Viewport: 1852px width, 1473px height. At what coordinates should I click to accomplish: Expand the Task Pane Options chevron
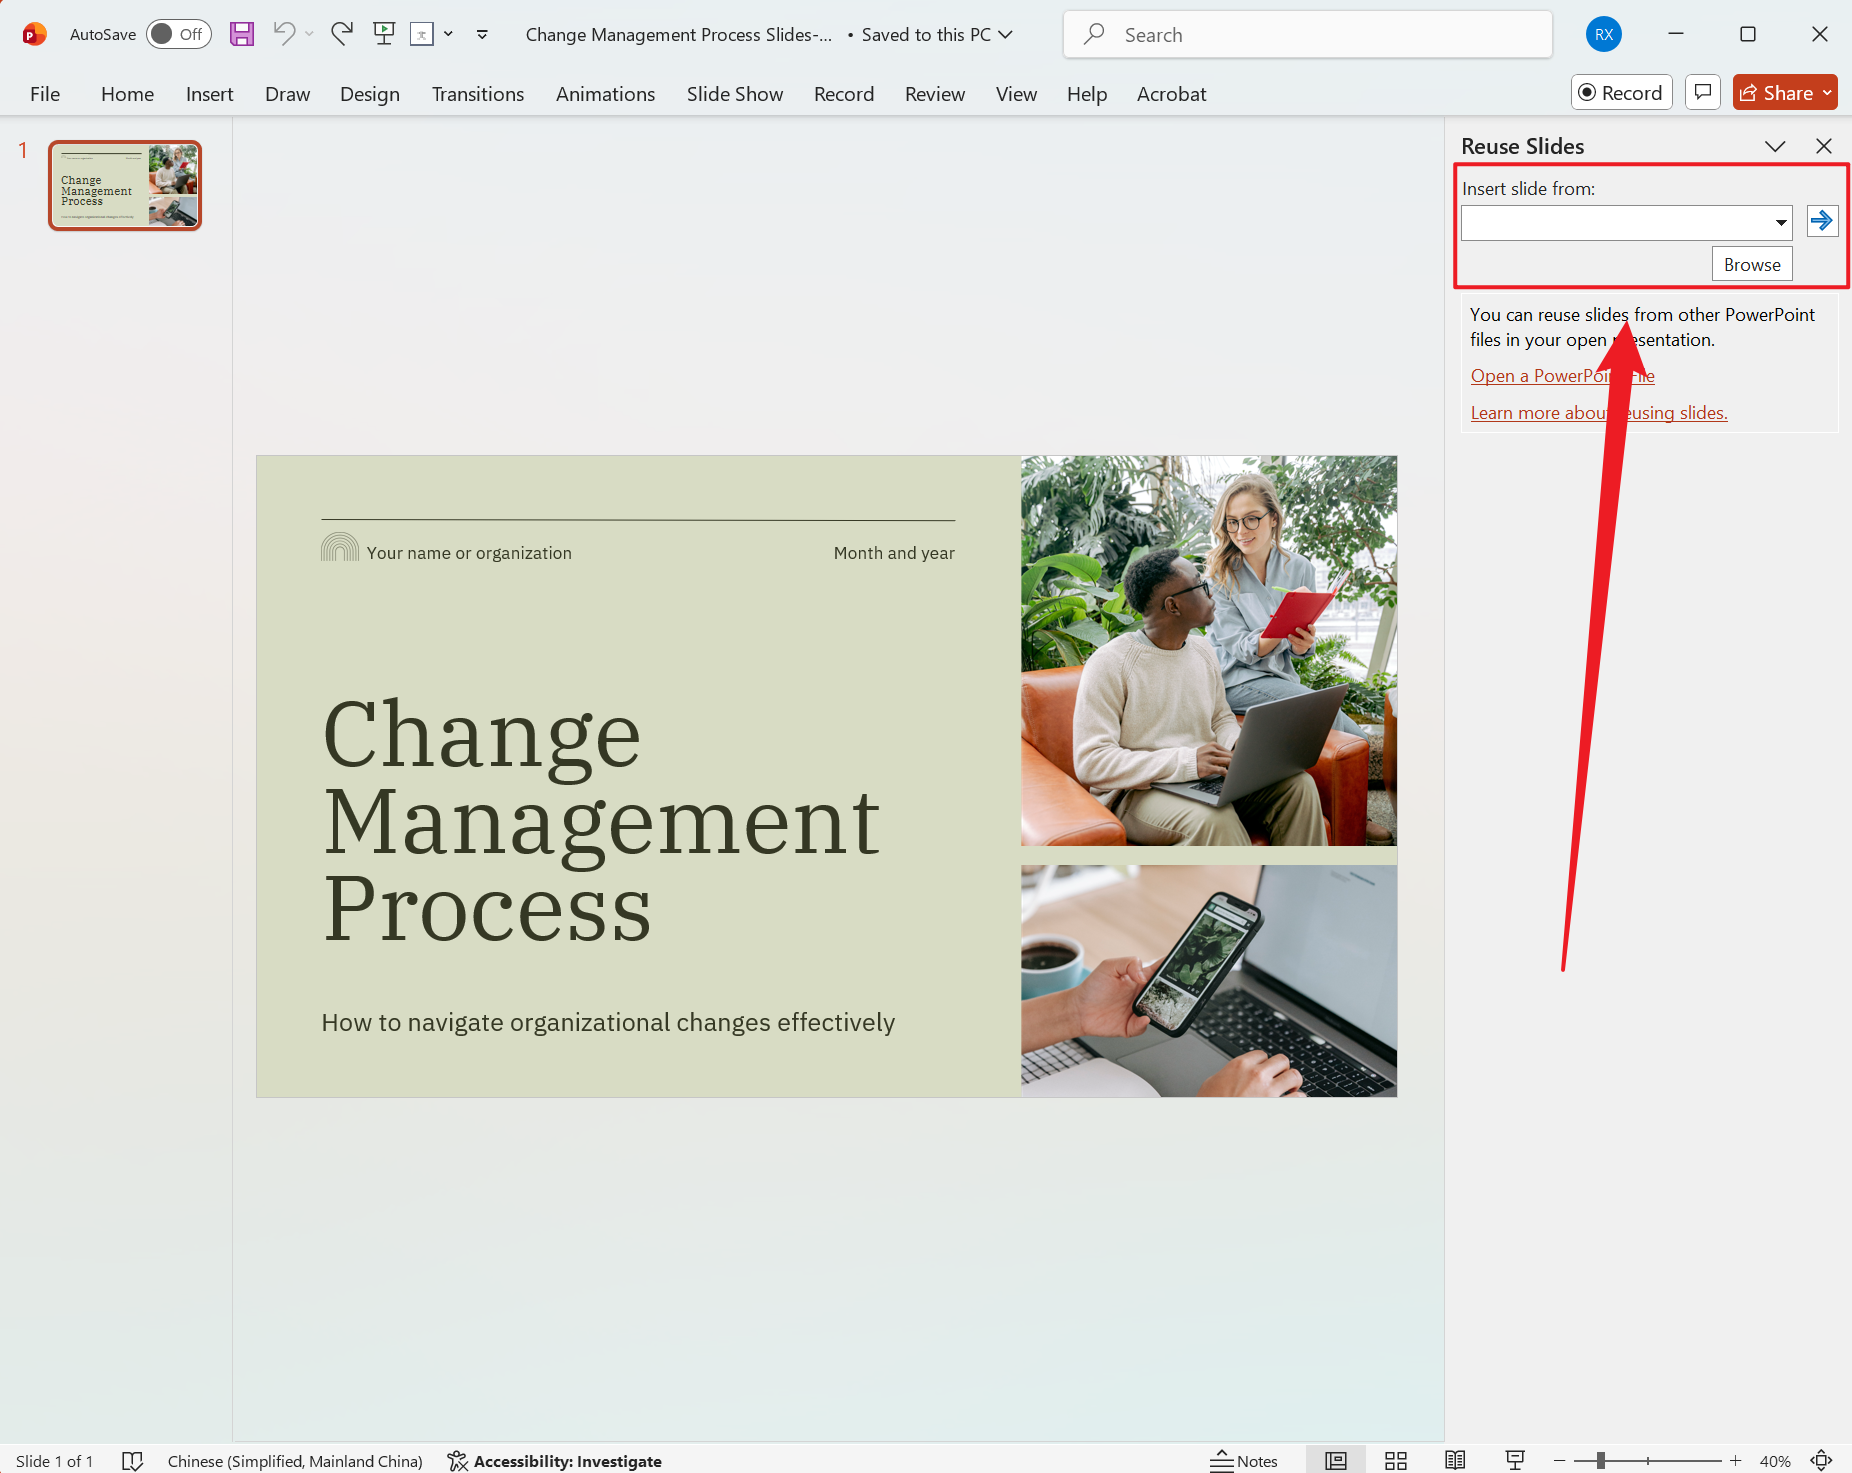[1776, 146]
